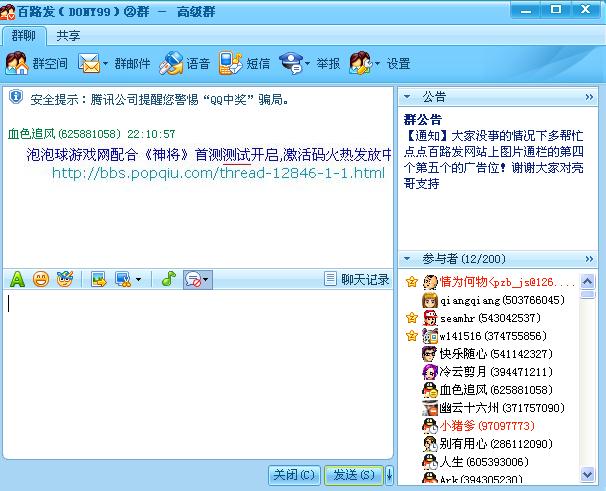
Task: Click the 举报 report police-hat icon
Action: 291,63
